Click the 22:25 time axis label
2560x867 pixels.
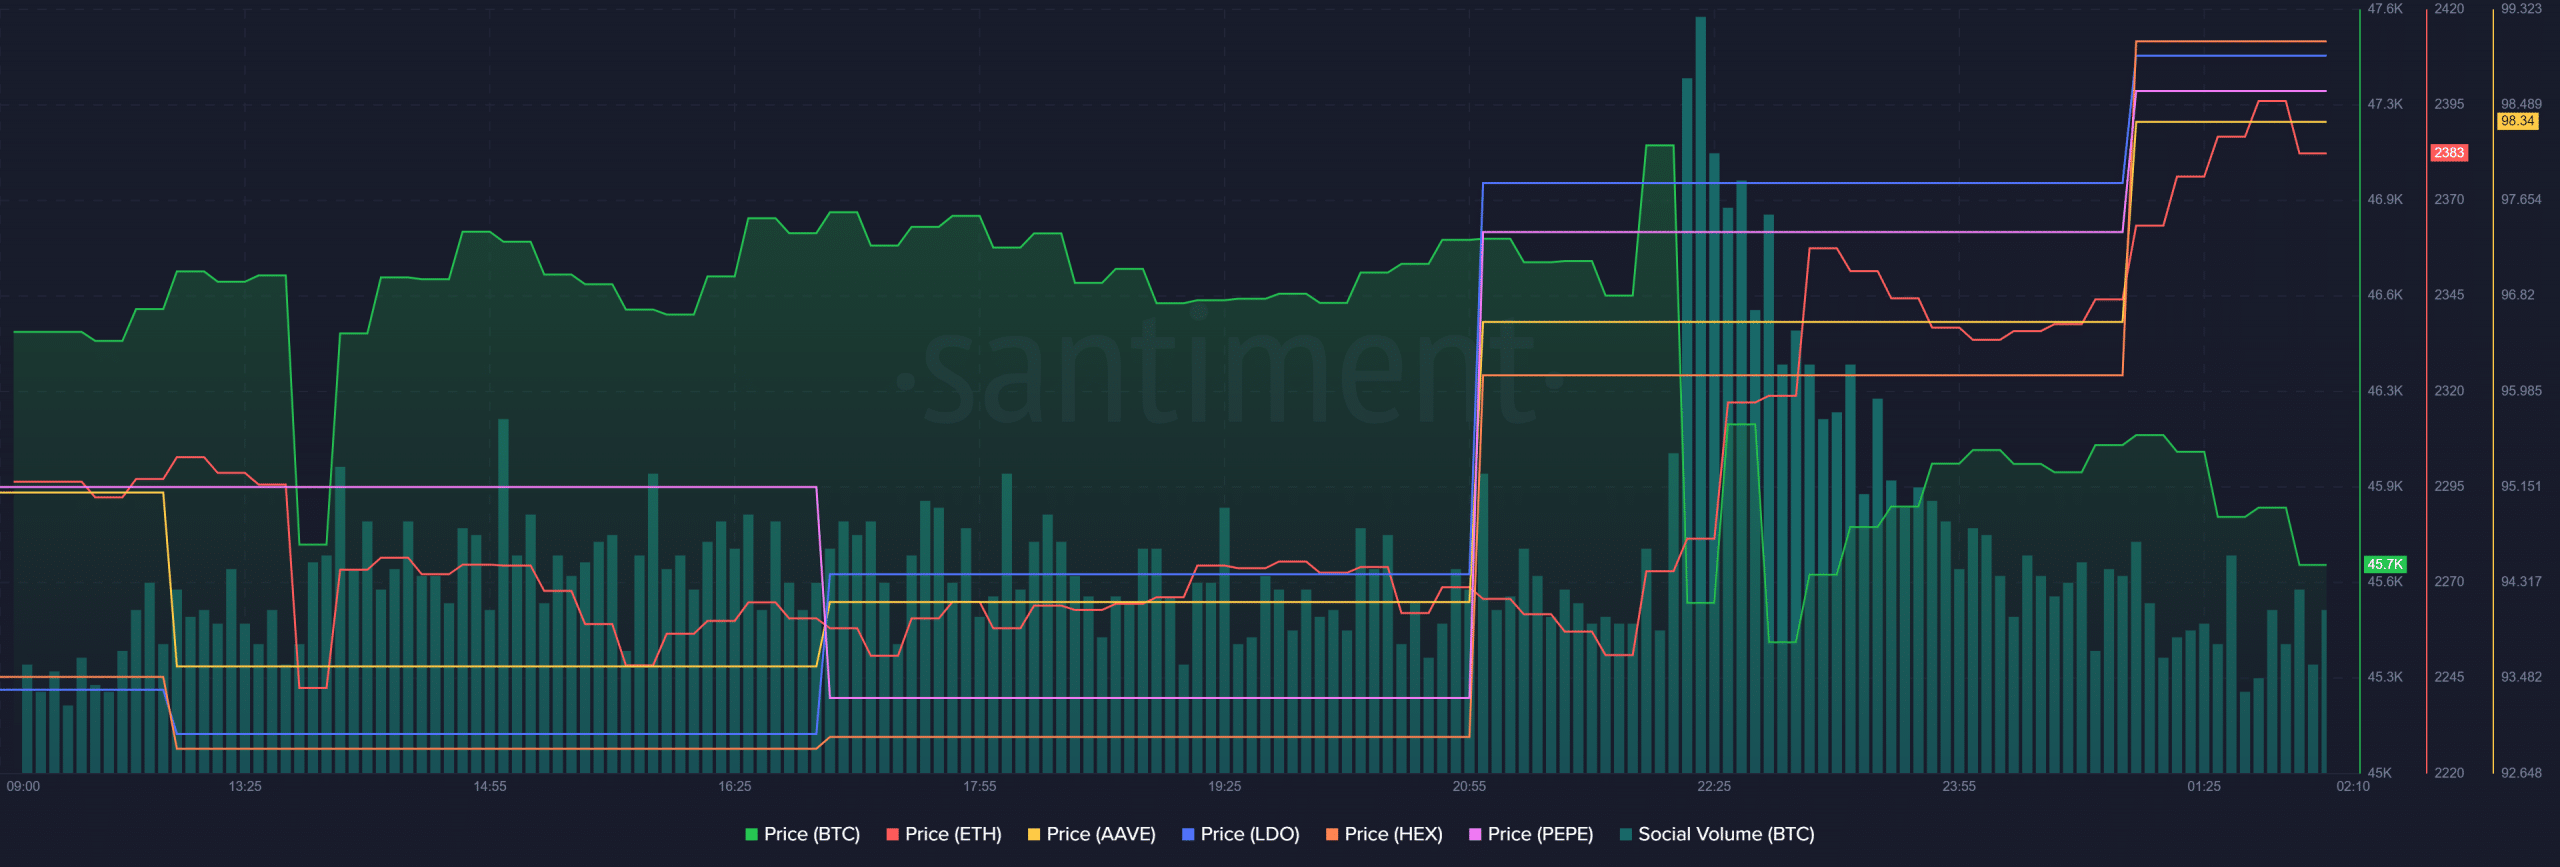click(1714, 786)
